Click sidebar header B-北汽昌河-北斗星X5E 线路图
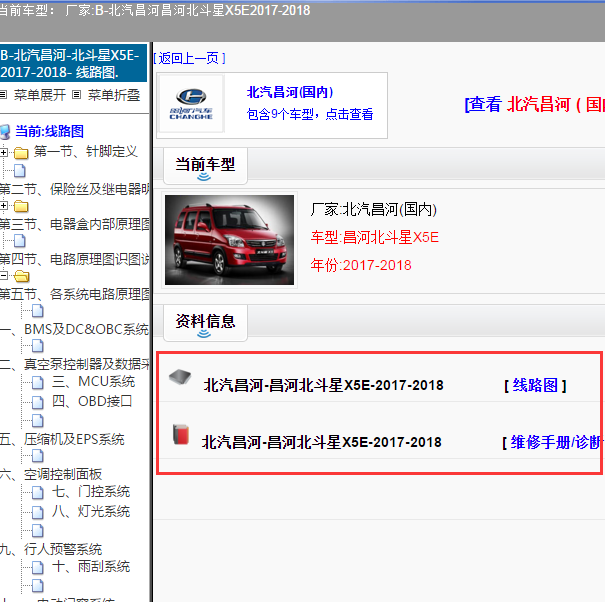605x602 pixels. [x=73, y=63]
